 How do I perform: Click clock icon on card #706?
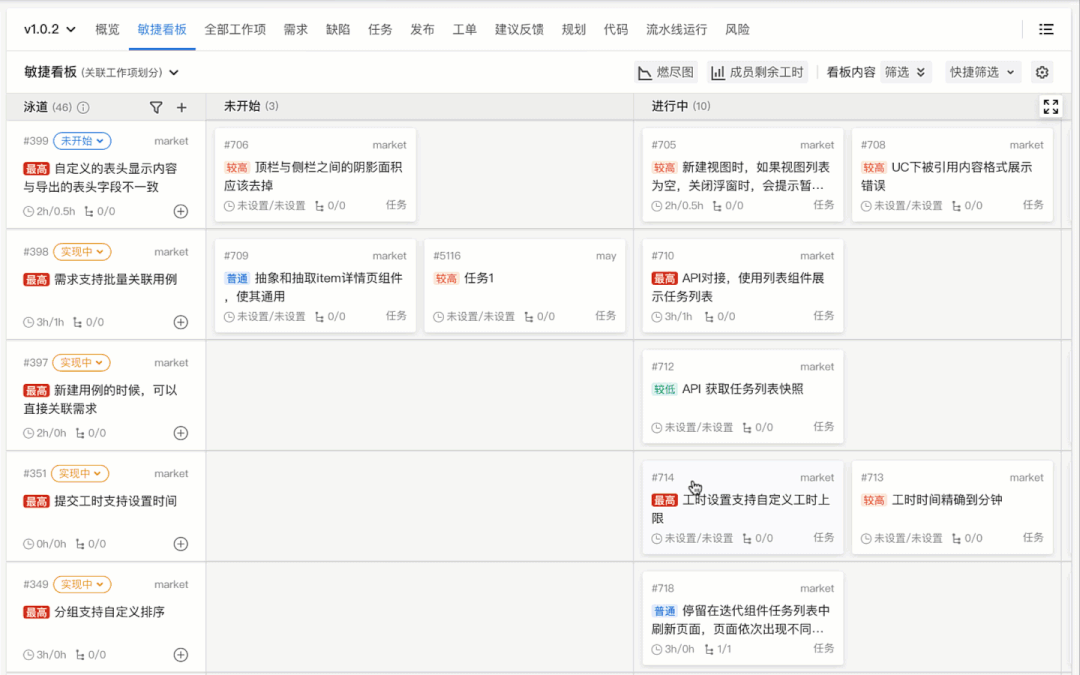coord(229,206)
